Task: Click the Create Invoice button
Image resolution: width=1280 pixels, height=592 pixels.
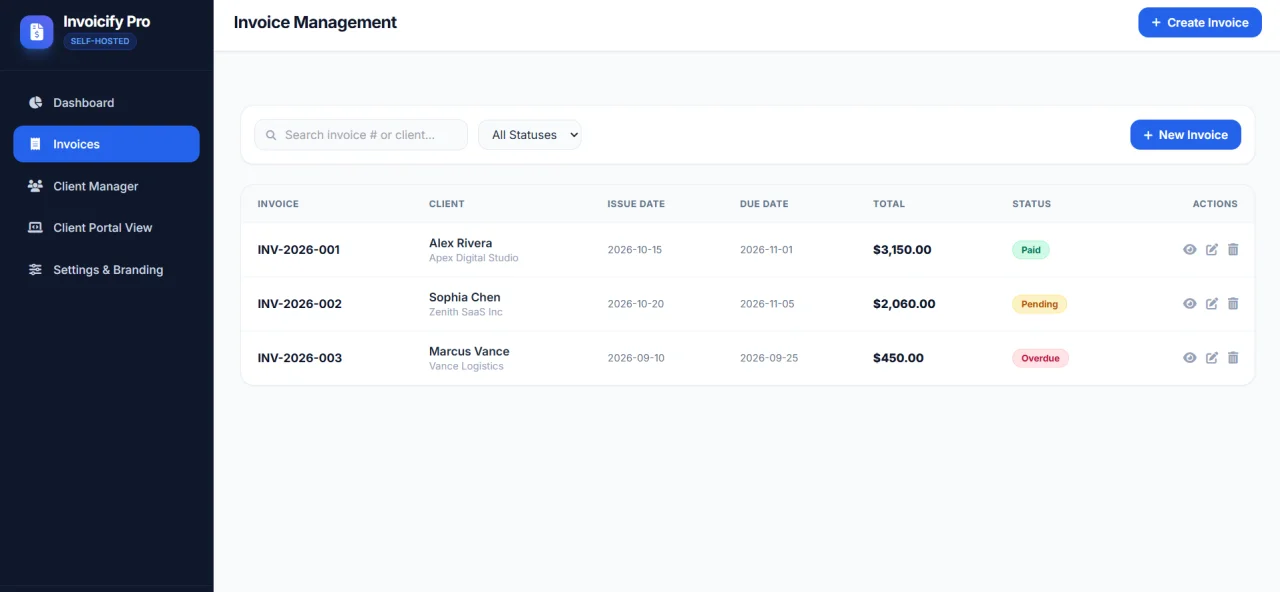Action: (x=1199, y=22)
